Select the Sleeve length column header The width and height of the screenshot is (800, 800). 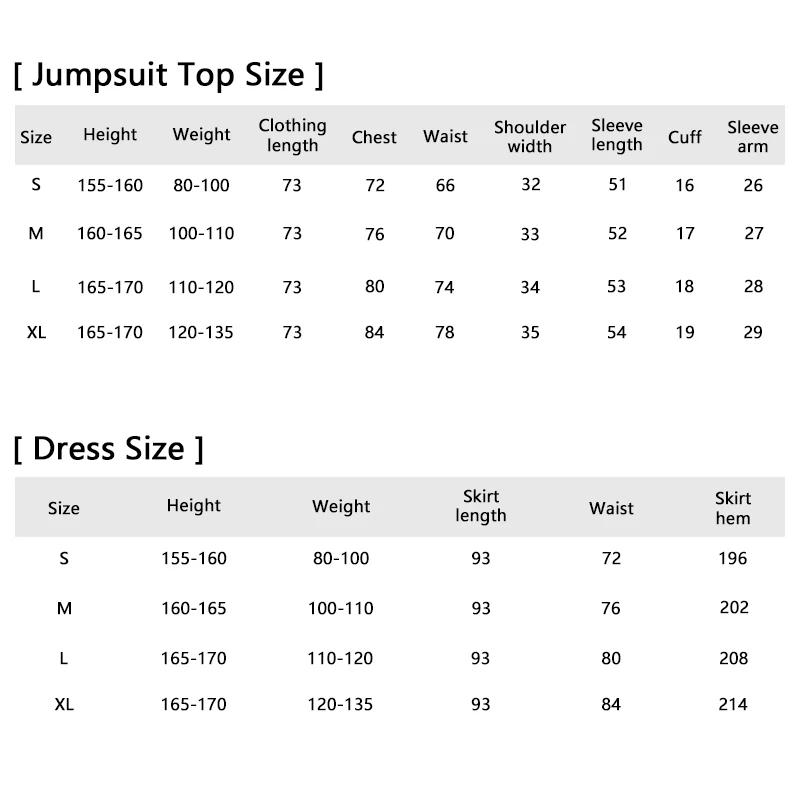(x=617, y=136)
